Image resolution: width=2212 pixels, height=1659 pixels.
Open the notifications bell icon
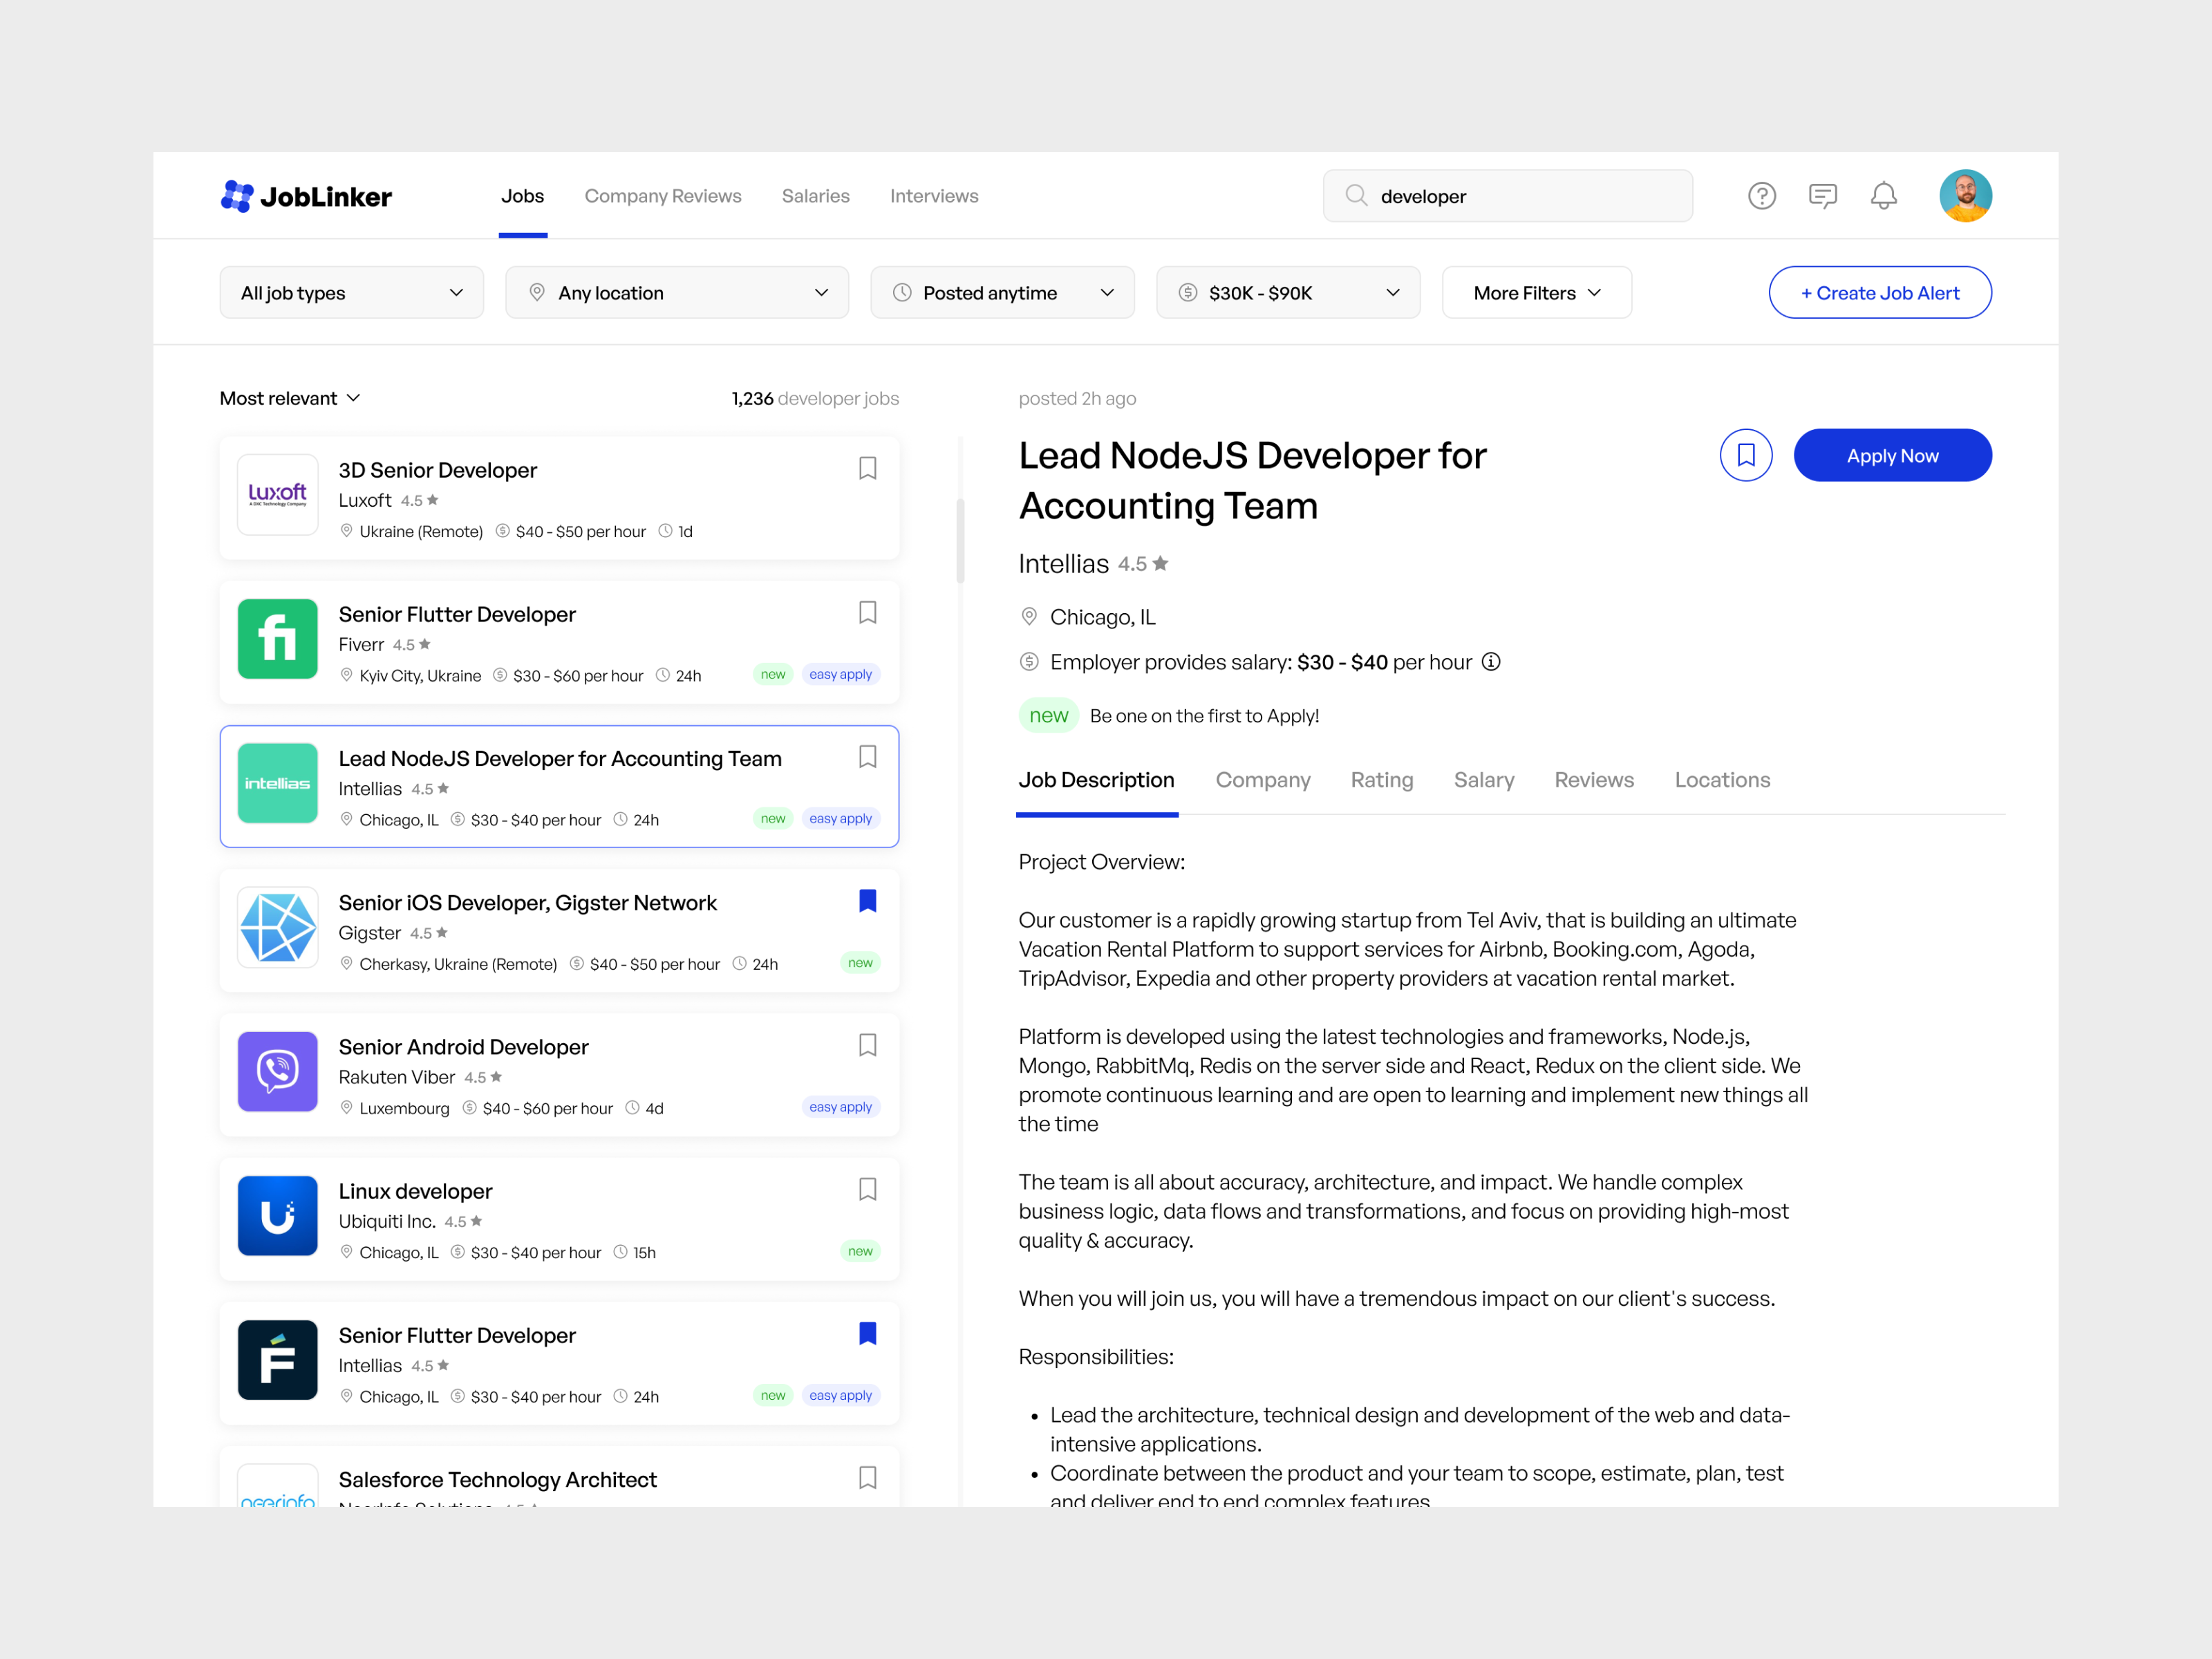pyautogui.click(x=1883, y=196)
